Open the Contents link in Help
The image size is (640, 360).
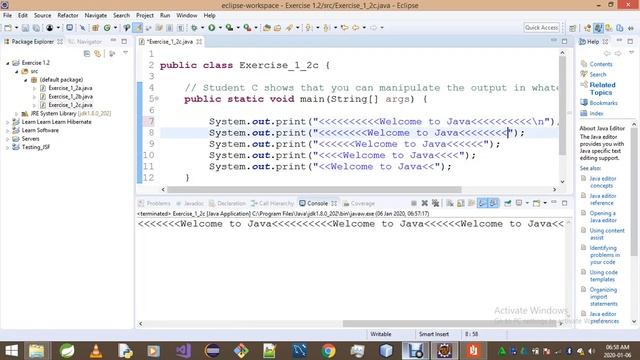(x=600, y=64)
